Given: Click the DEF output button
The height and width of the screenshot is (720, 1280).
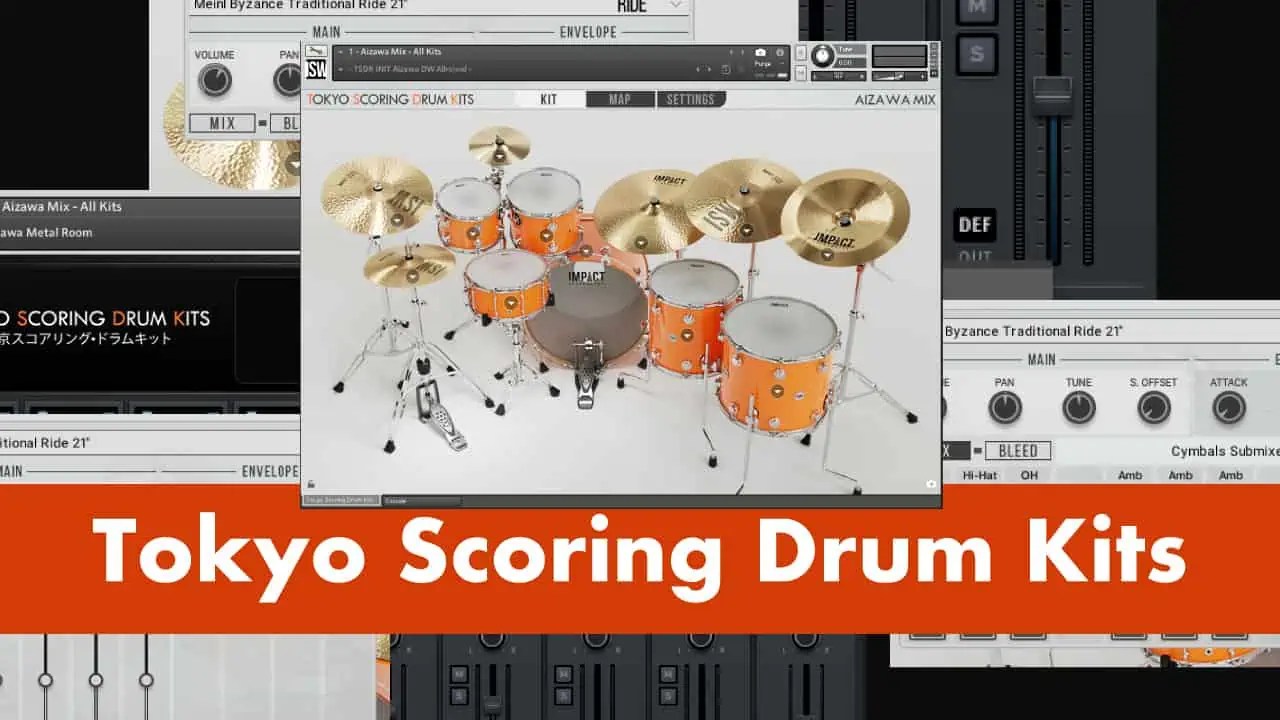Looking at the screenshot, I should point(974,225).
